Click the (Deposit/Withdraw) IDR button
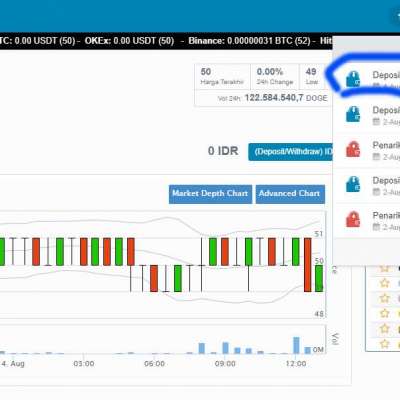The height and width of the screenshot is (400, 400). click(x=291, y=152)
